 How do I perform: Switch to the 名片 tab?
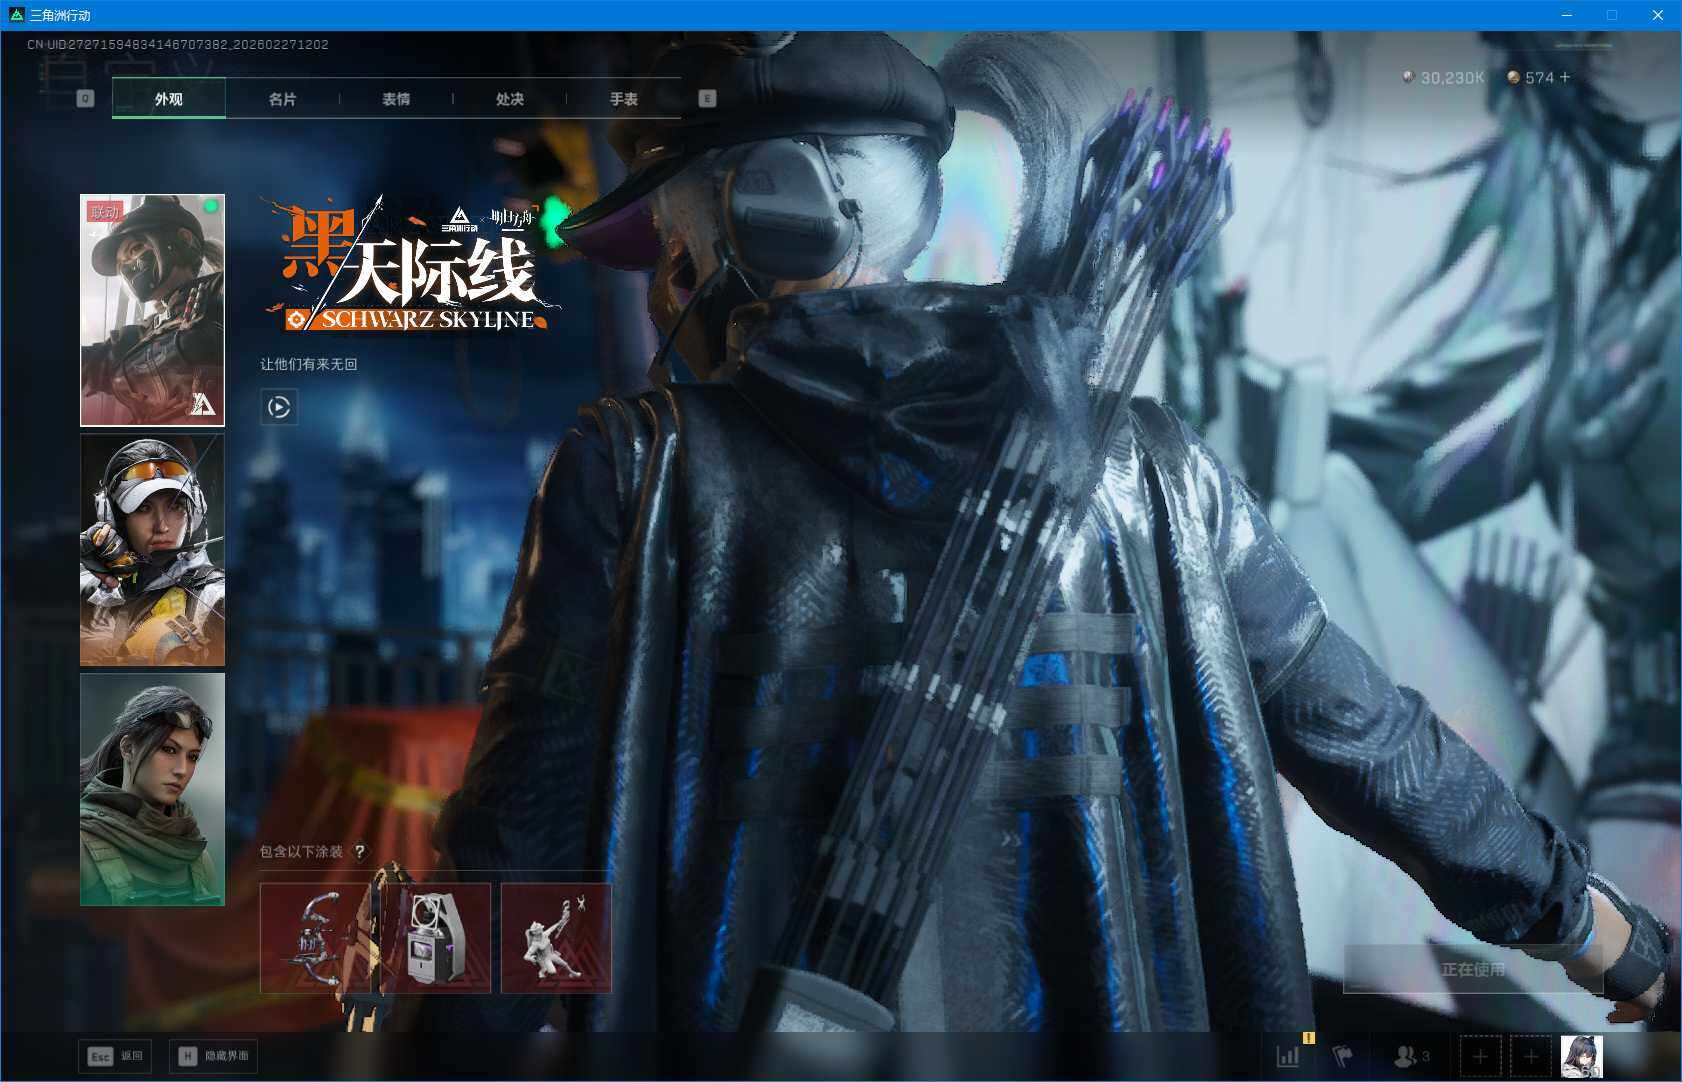[282, 99]
